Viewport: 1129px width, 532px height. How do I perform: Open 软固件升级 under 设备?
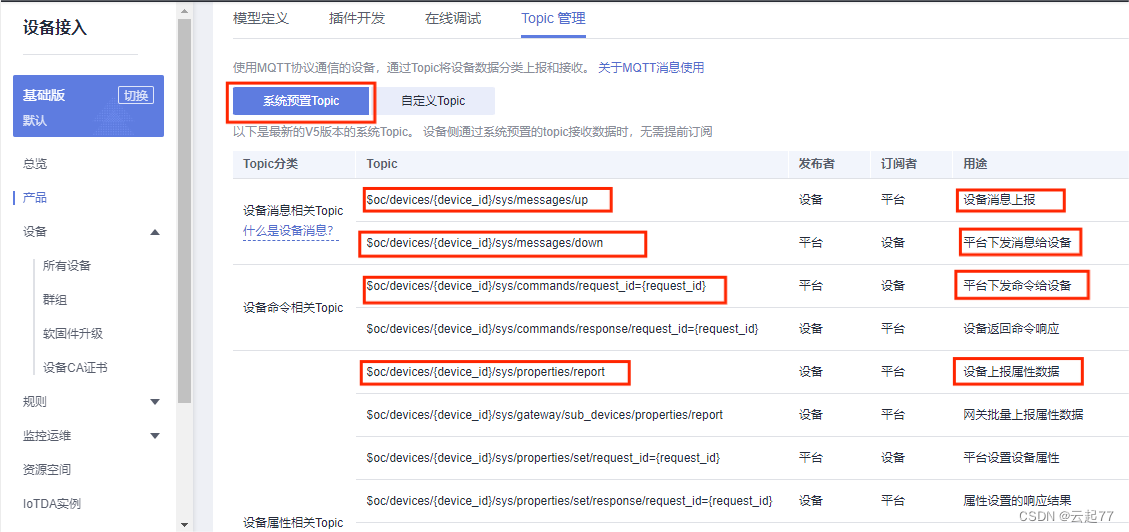[x=73, y=333]
